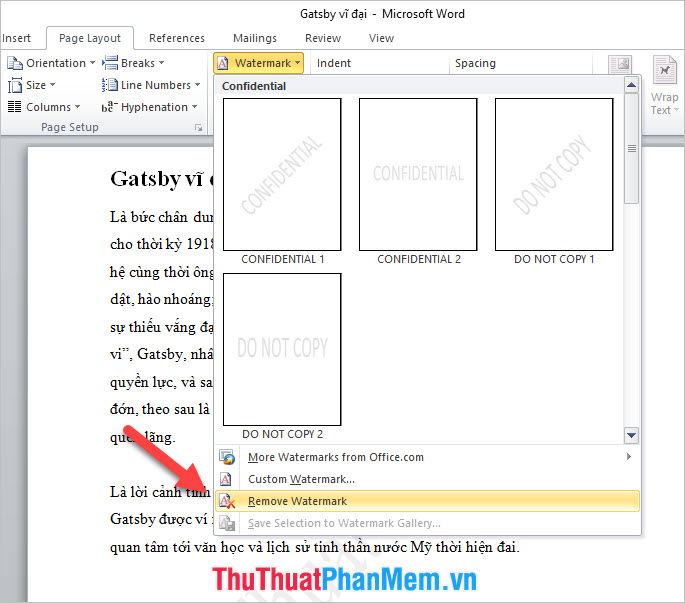Click the Position picture icon left of Wrap Text
Screen dimensions: 685x603
[x=620, y=65]
